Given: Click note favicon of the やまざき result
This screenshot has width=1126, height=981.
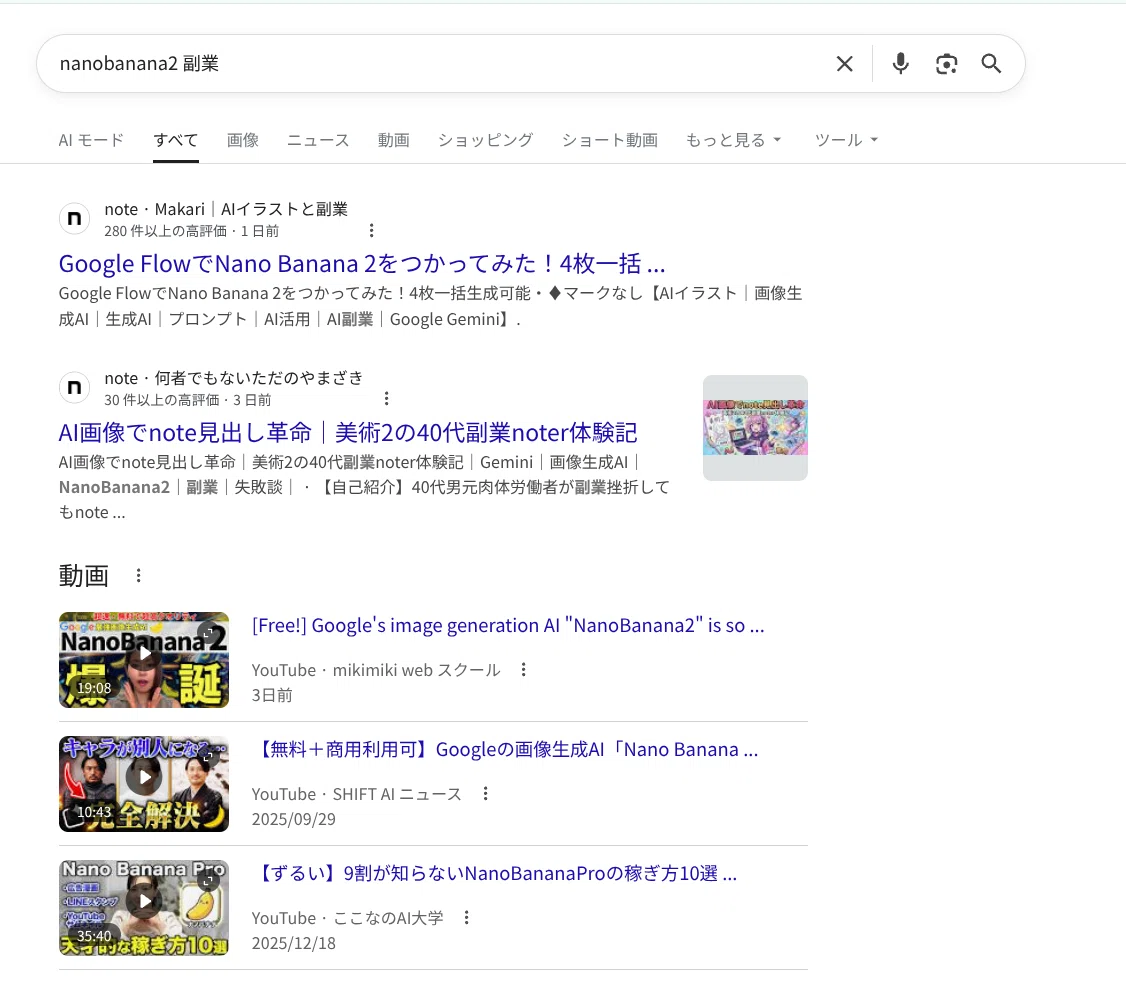Looking at the screenshot, I should (x=75, y=388).
